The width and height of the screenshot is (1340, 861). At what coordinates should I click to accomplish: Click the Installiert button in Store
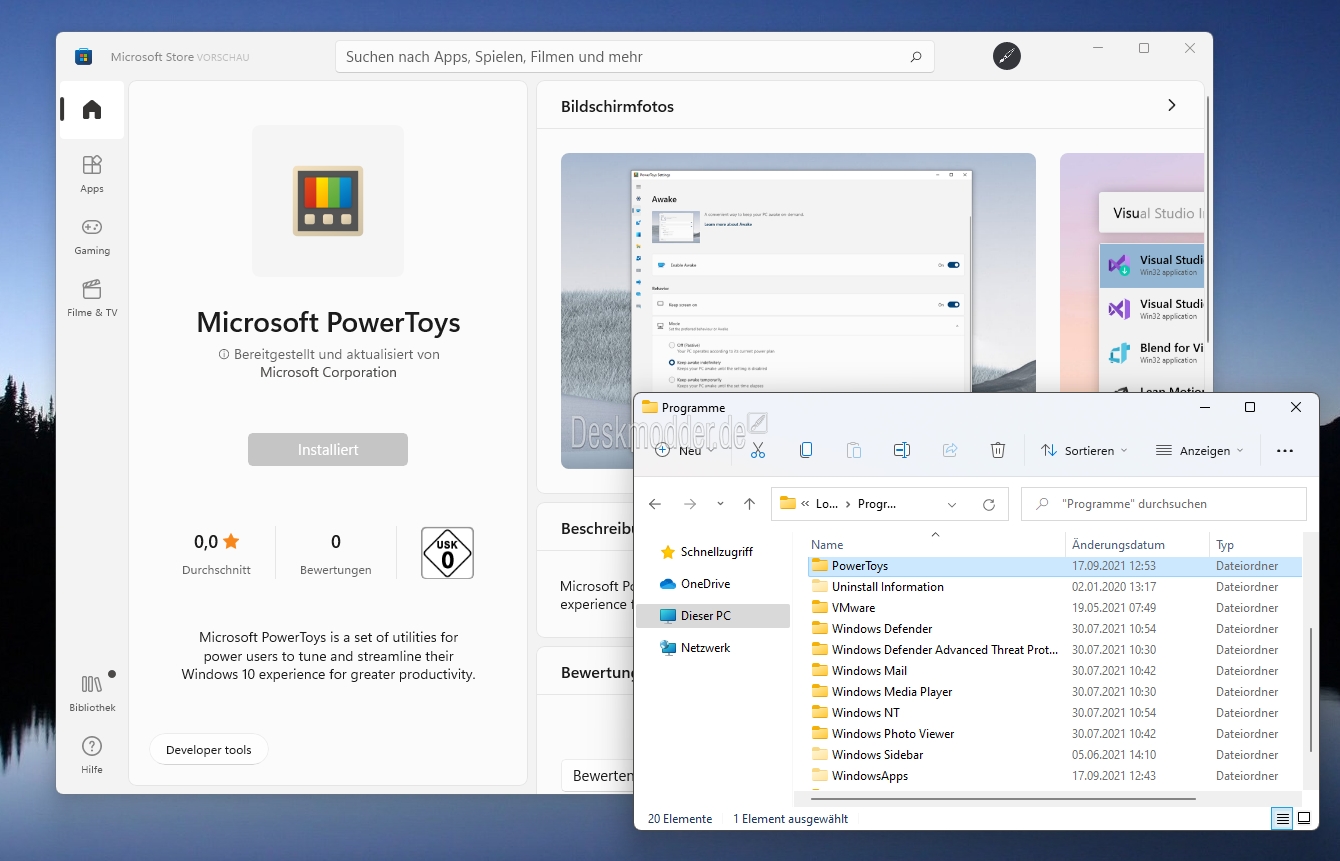point(328,449)
